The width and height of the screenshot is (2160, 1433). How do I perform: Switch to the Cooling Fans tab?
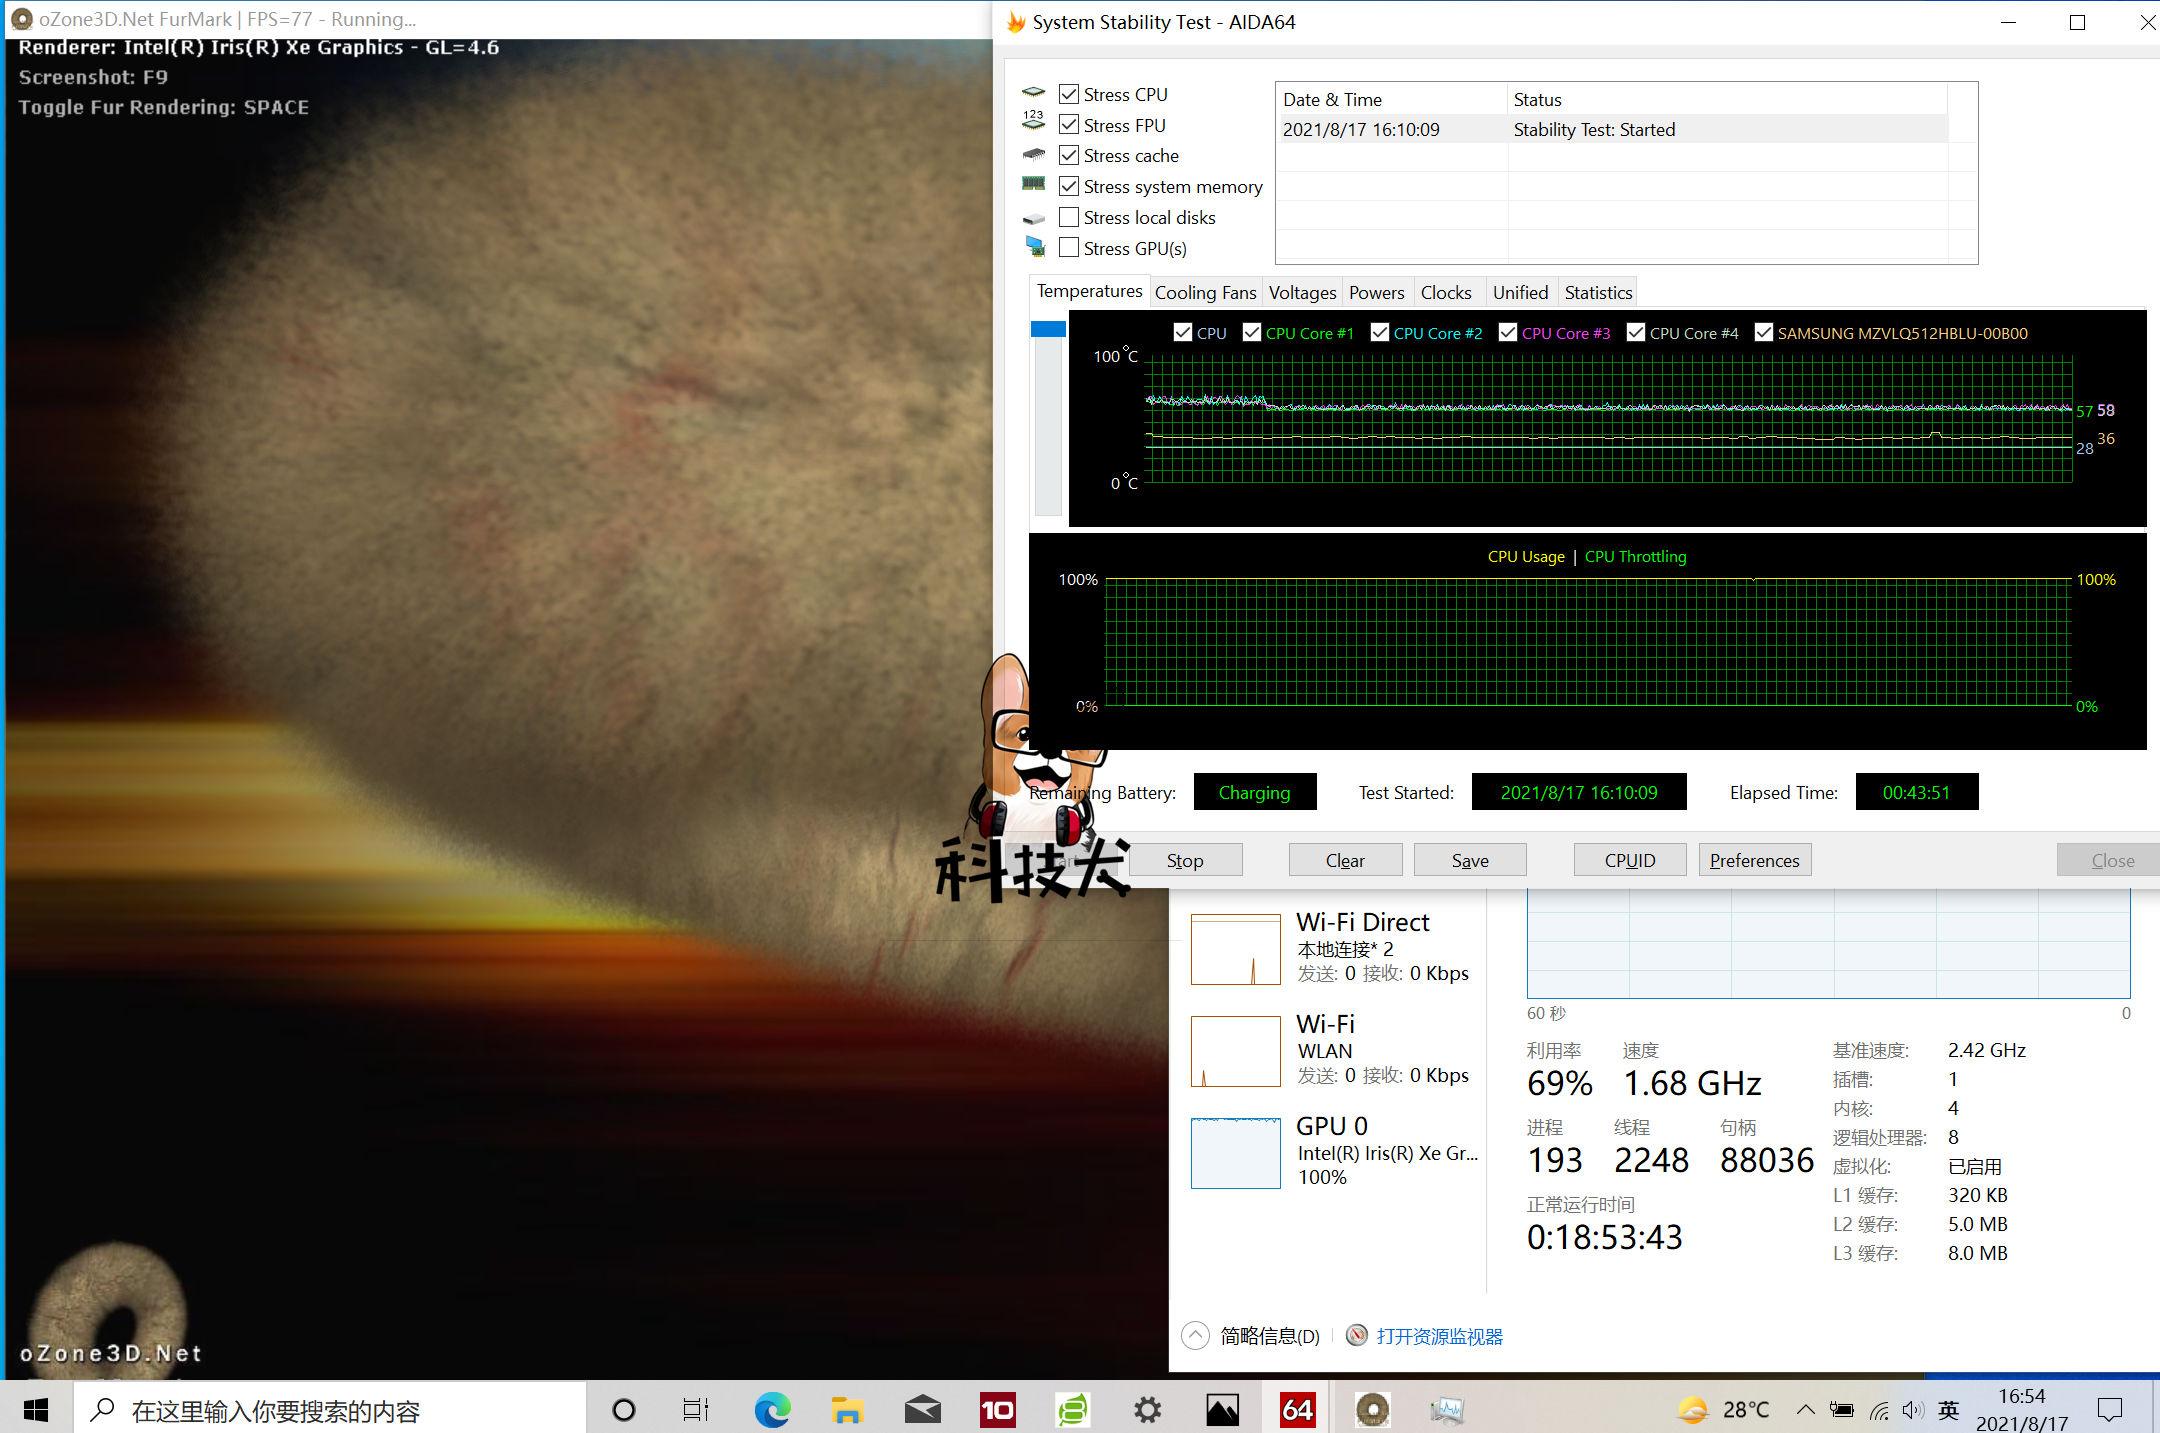(1205, 292)
